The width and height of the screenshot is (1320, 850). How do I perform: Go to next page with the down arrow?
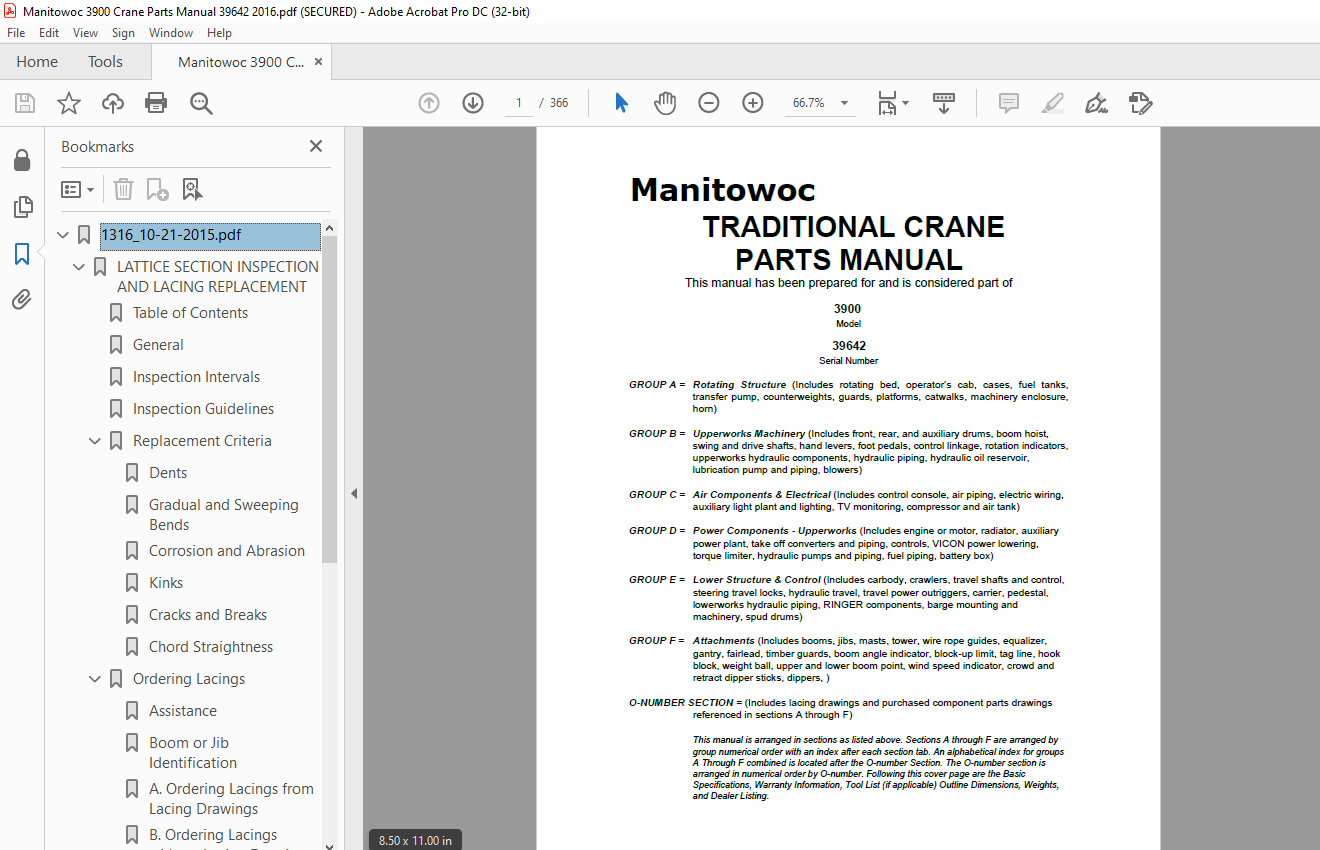473,103
